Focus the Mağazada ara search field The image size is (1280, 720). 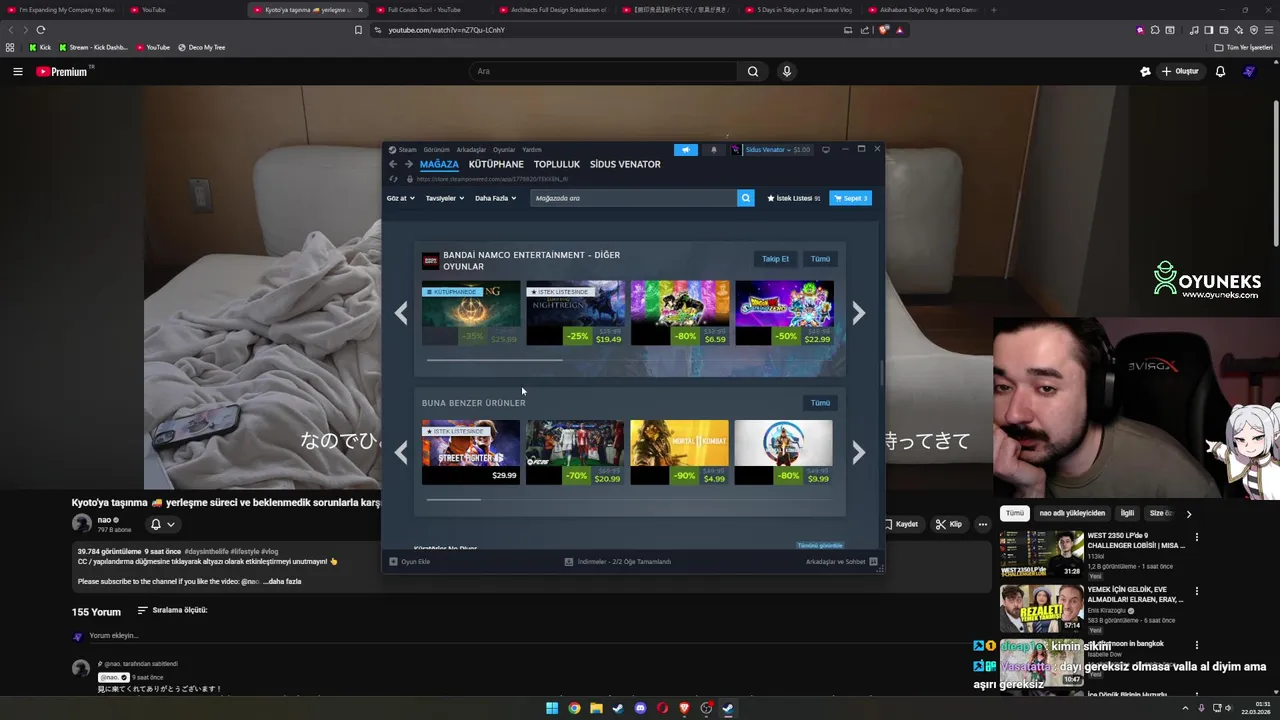(634, 198)
